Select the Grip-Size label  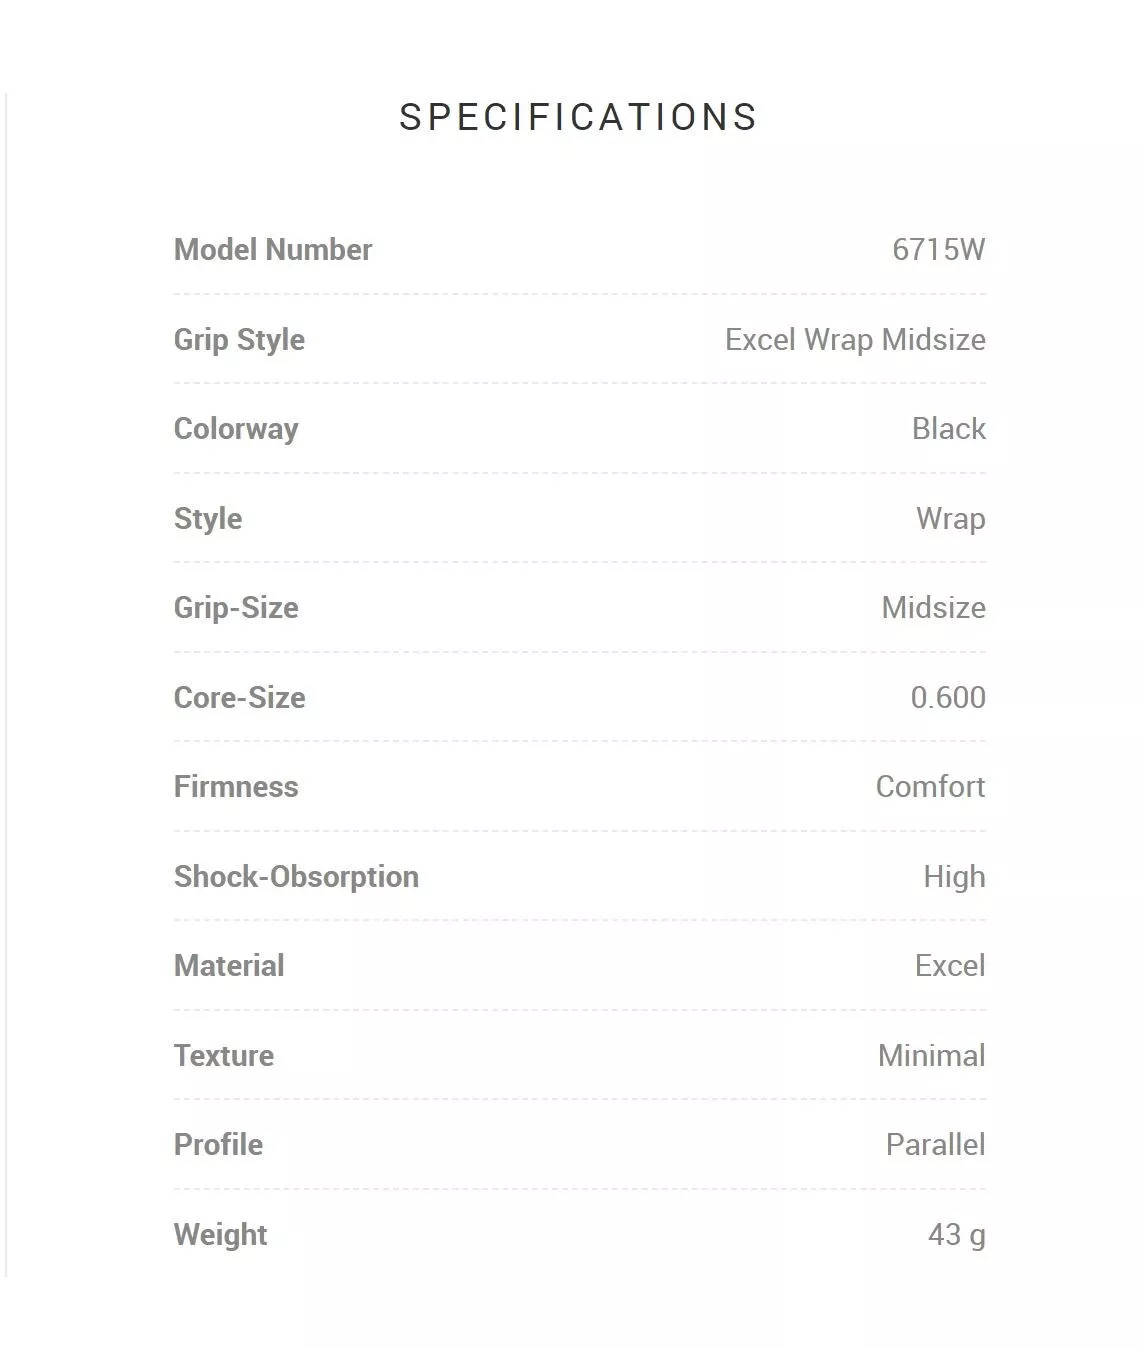tap(236, 607)
